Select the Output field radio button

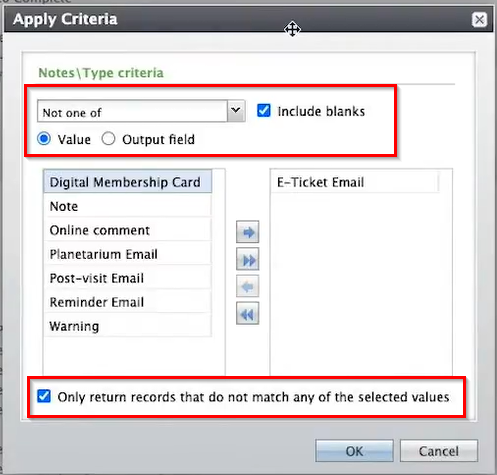[x=108, y=139]
